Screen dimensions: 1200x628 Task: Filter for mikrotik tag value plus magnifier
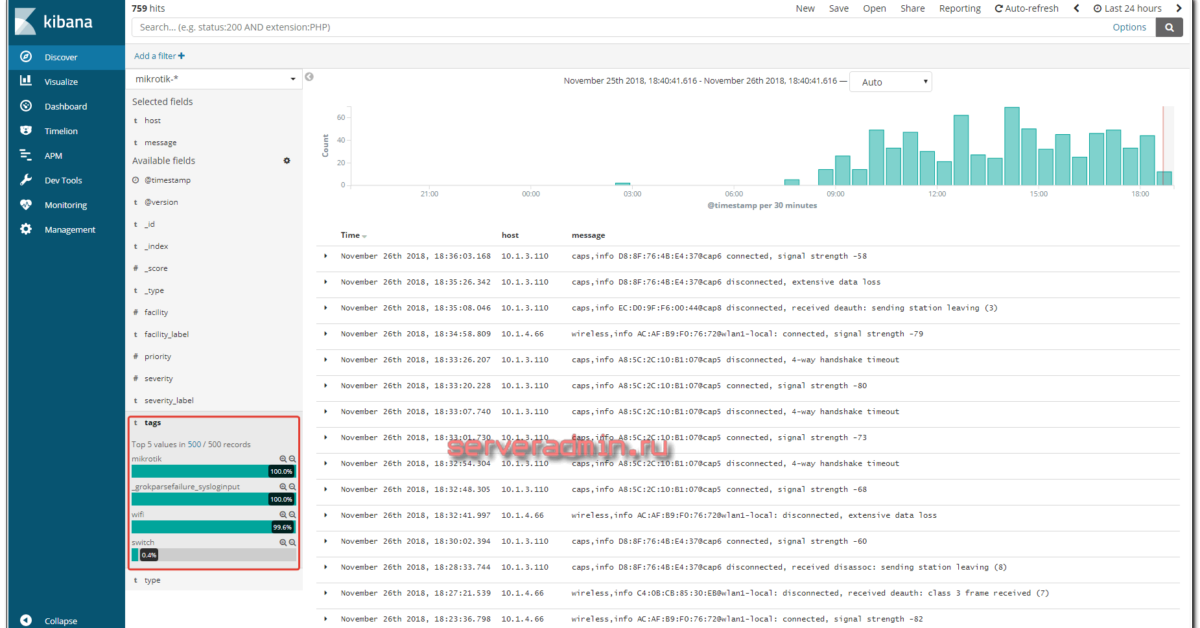tap(283, 458)
